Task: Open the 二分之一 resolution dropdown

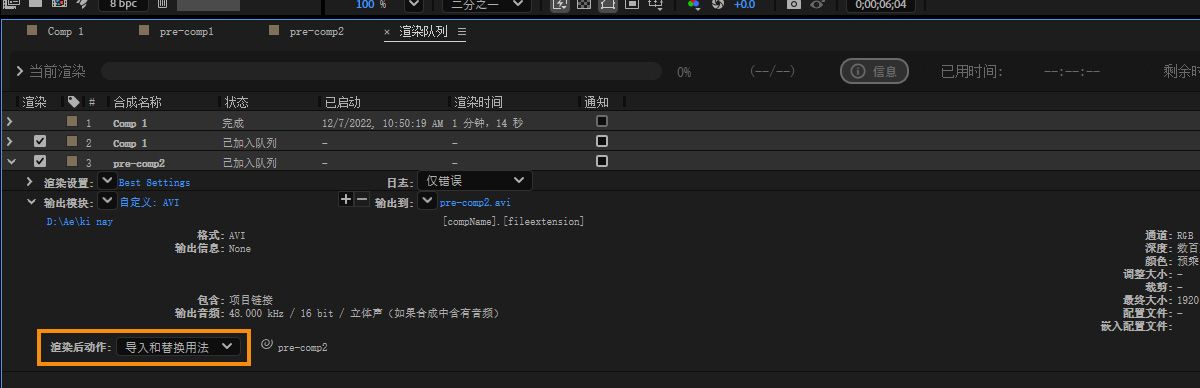Action: pos(487,5)
